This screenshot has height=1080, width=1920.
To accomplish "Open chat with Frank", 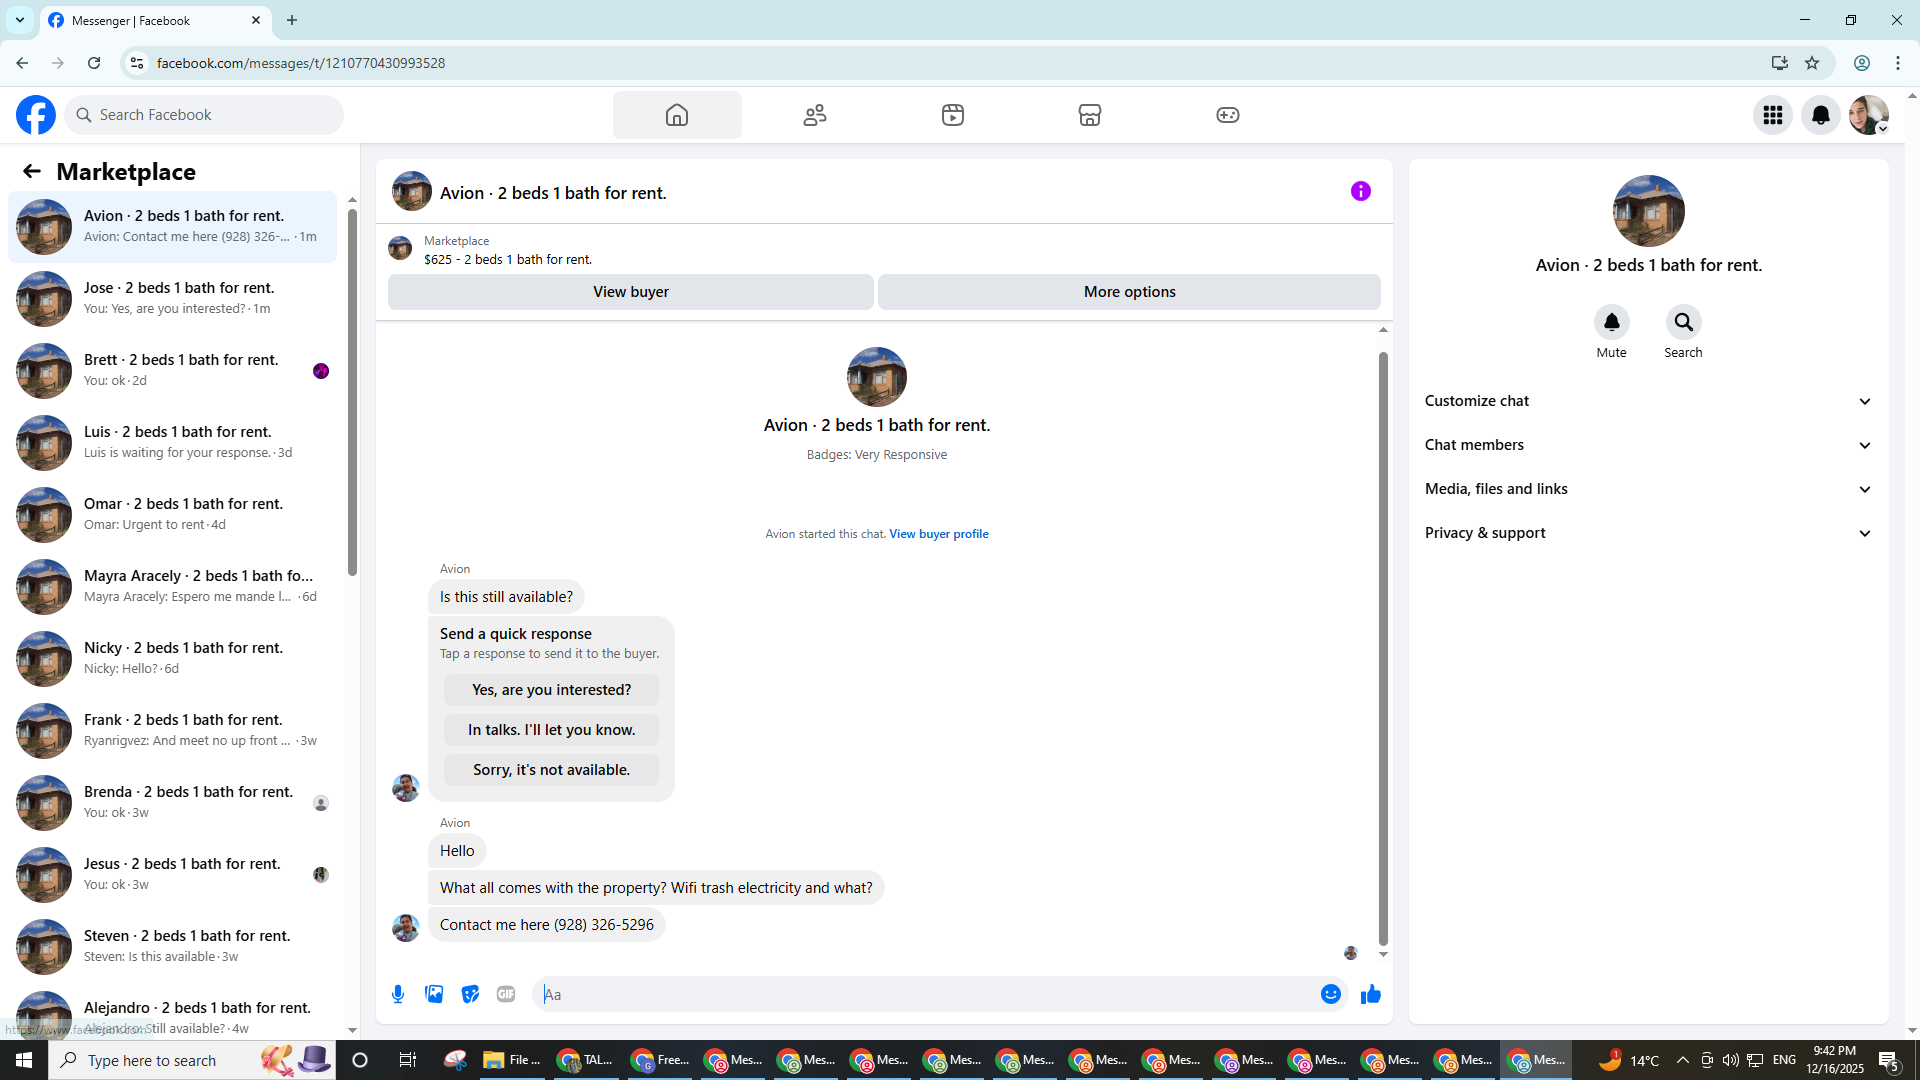I will (x=173, y=731).
